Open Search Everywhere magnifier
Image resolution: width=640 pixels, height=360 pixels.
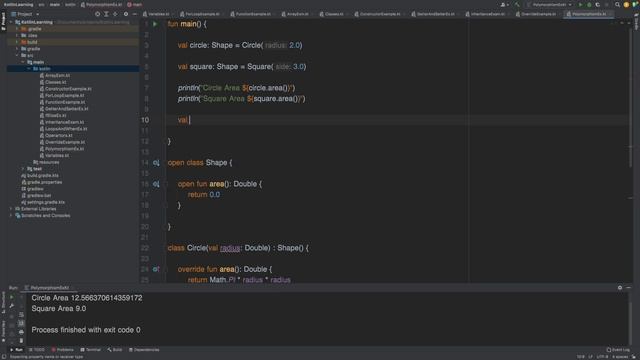tap(617, 4)
